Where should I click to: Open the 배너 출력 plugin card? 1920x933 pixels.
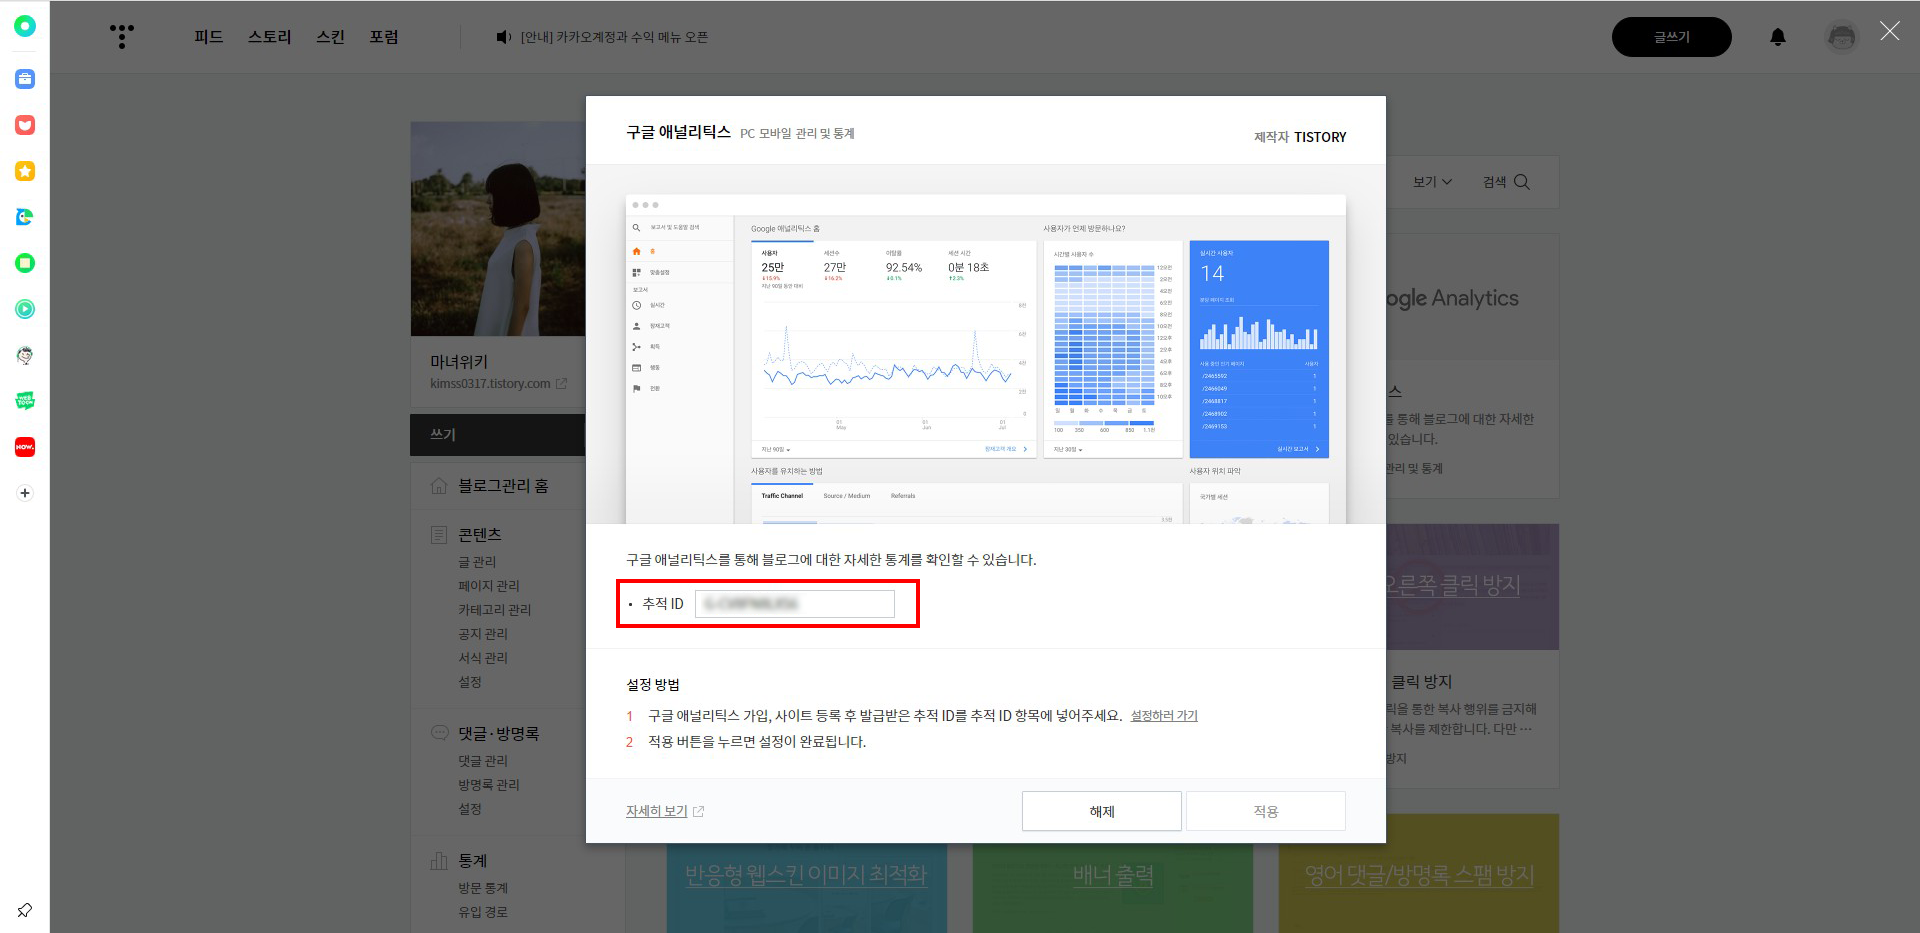[1113, 888]
